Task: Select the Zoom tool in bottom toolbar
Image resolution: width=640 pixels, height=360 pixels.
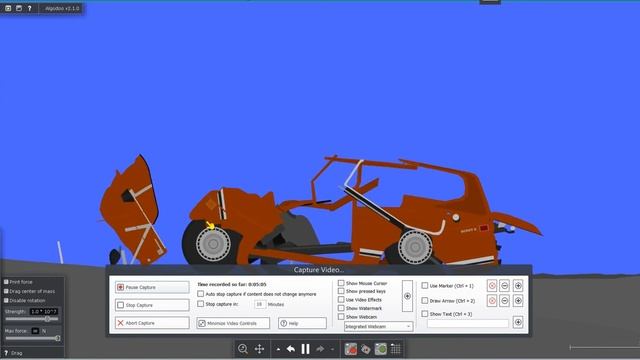Action: (243, 349)
